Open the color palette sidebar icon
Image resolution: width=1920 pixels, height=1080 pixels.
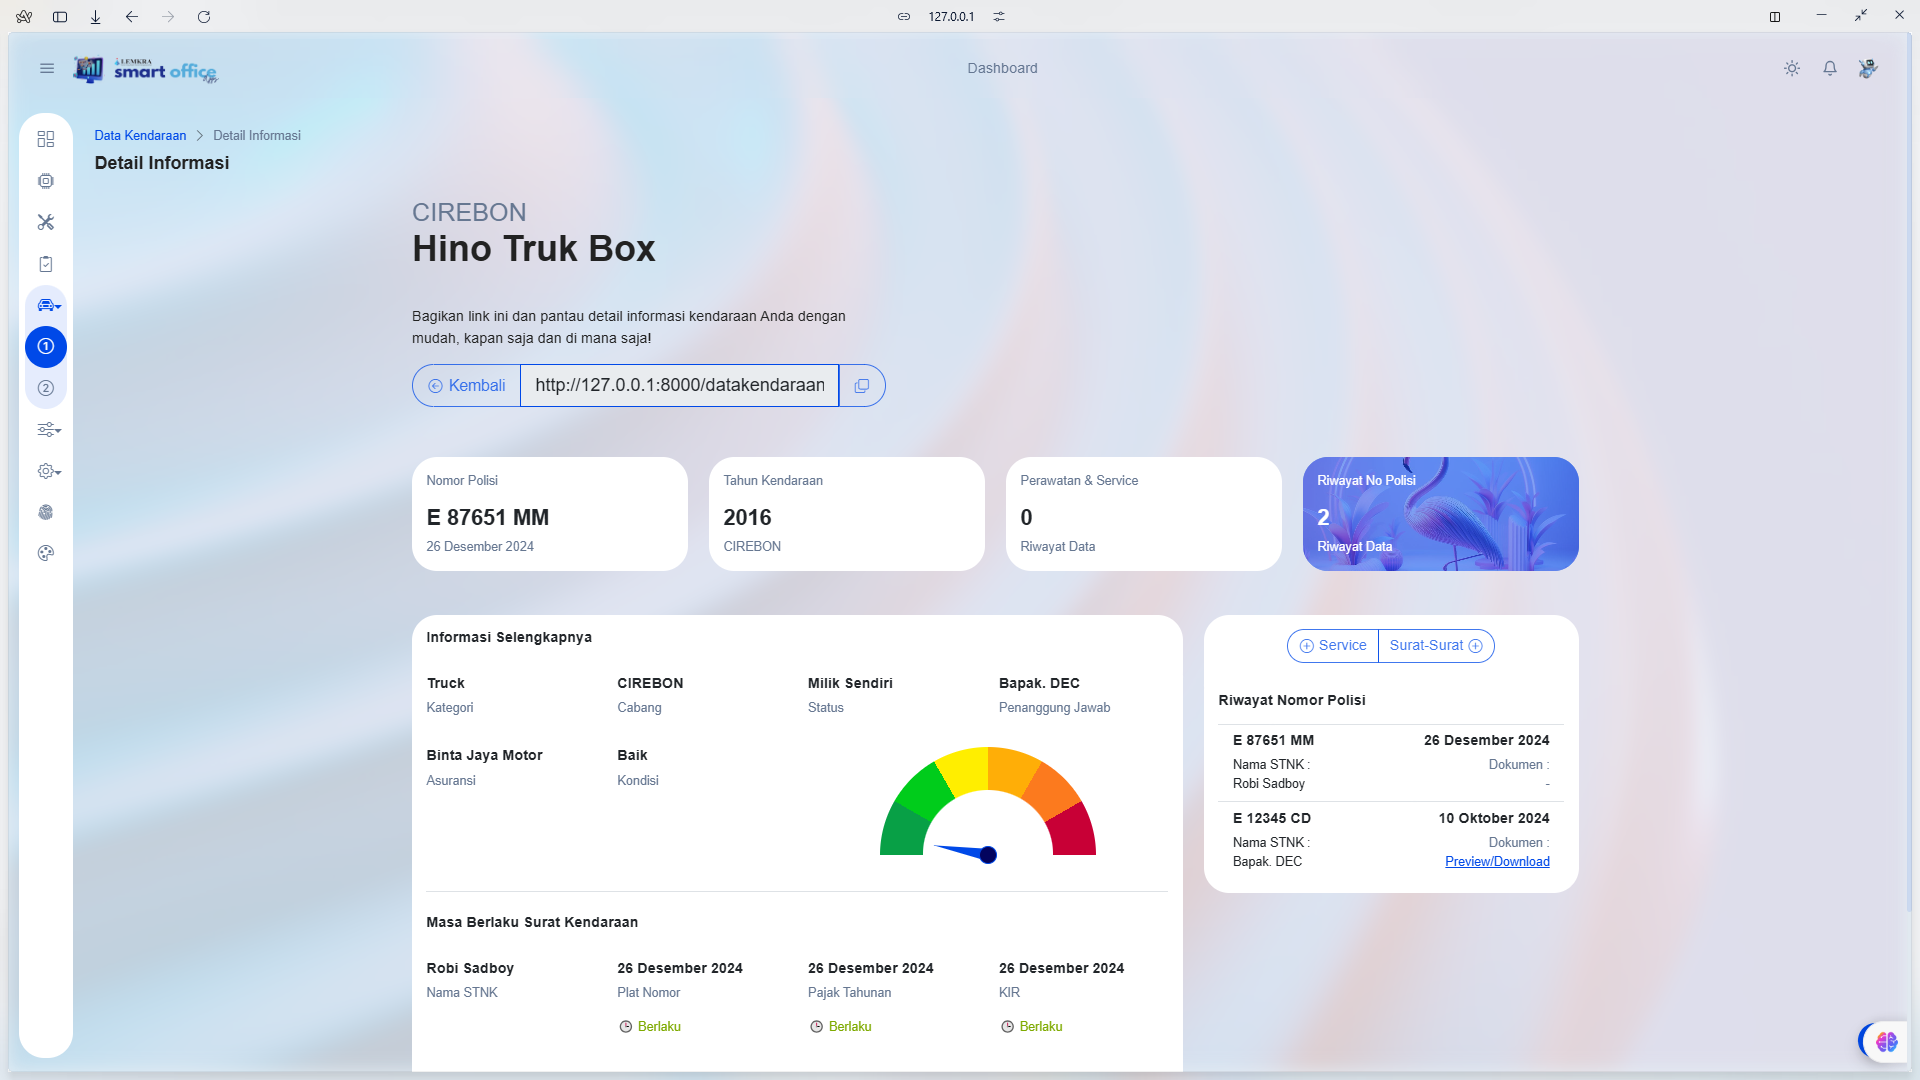(x=46, y=553)
